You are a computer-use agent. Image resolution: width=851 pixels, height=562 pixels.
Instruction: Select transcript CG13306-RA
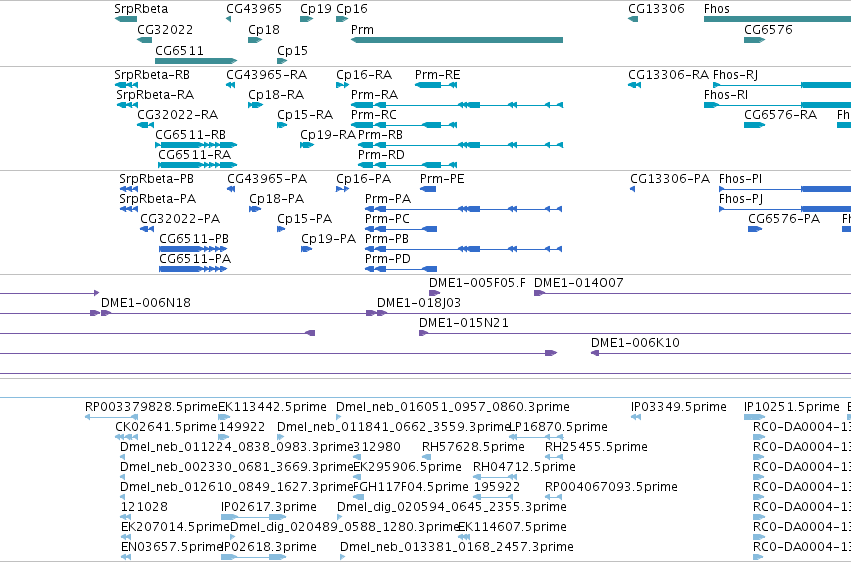669,74
